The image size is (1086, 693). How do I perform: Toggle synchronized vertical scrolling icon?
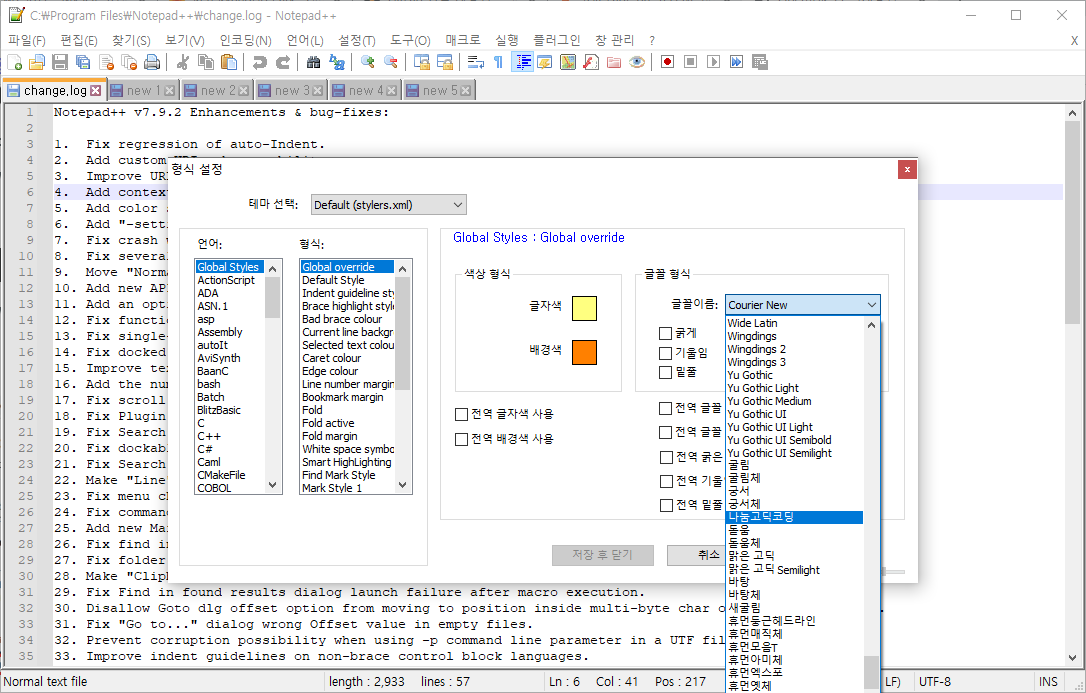[422, 62]
